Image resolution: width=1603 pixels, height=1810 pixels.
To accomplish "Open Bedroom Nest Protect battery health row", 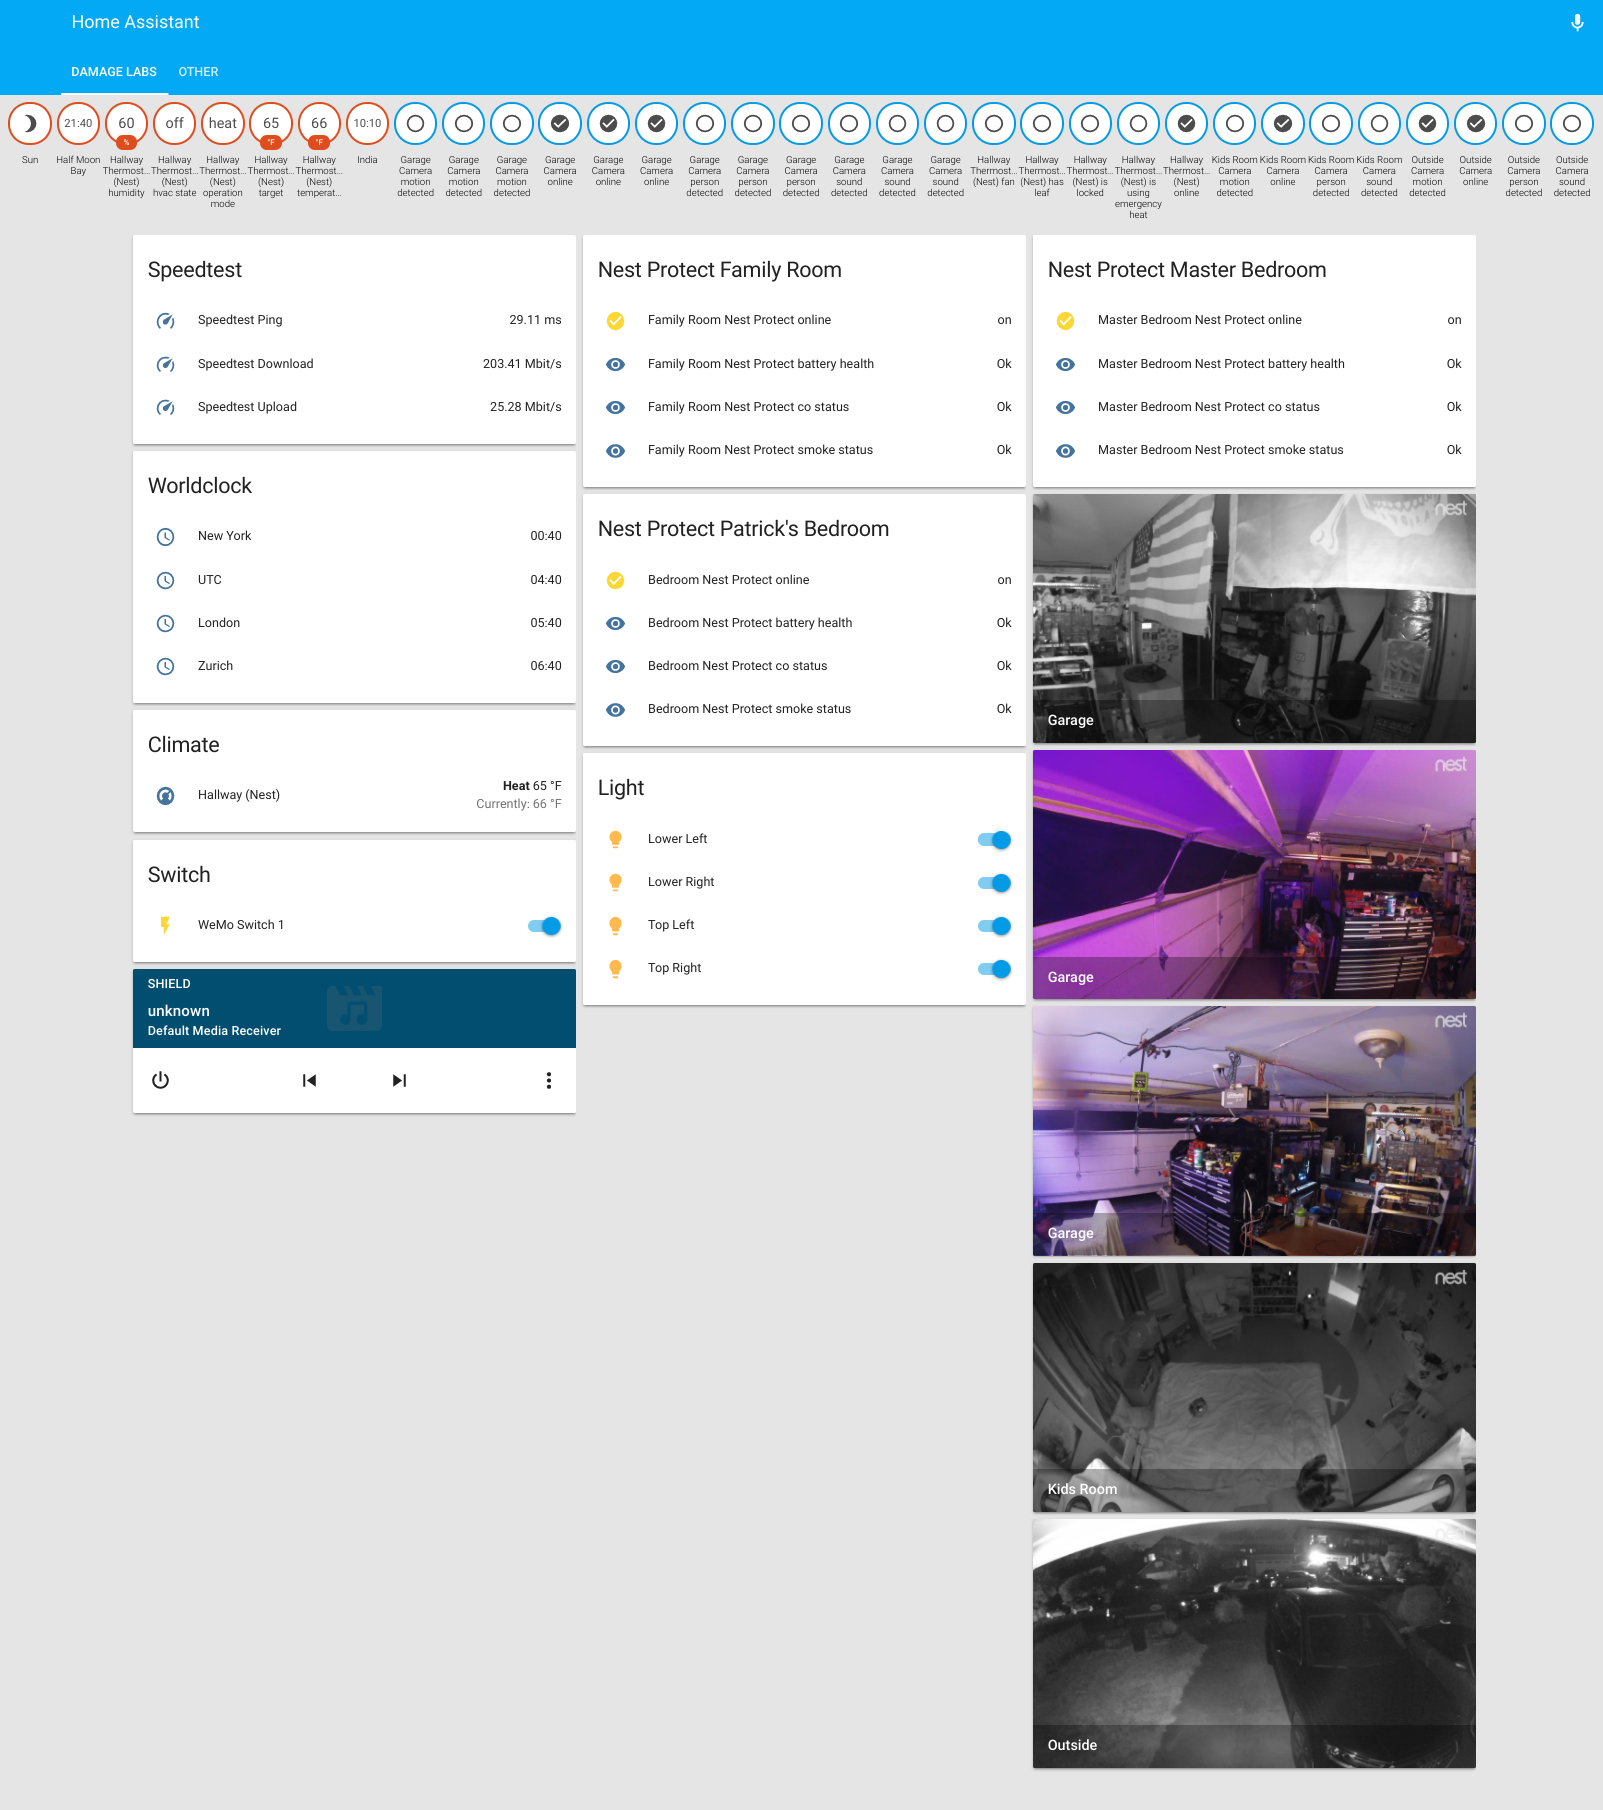I will tap(804, 623).
